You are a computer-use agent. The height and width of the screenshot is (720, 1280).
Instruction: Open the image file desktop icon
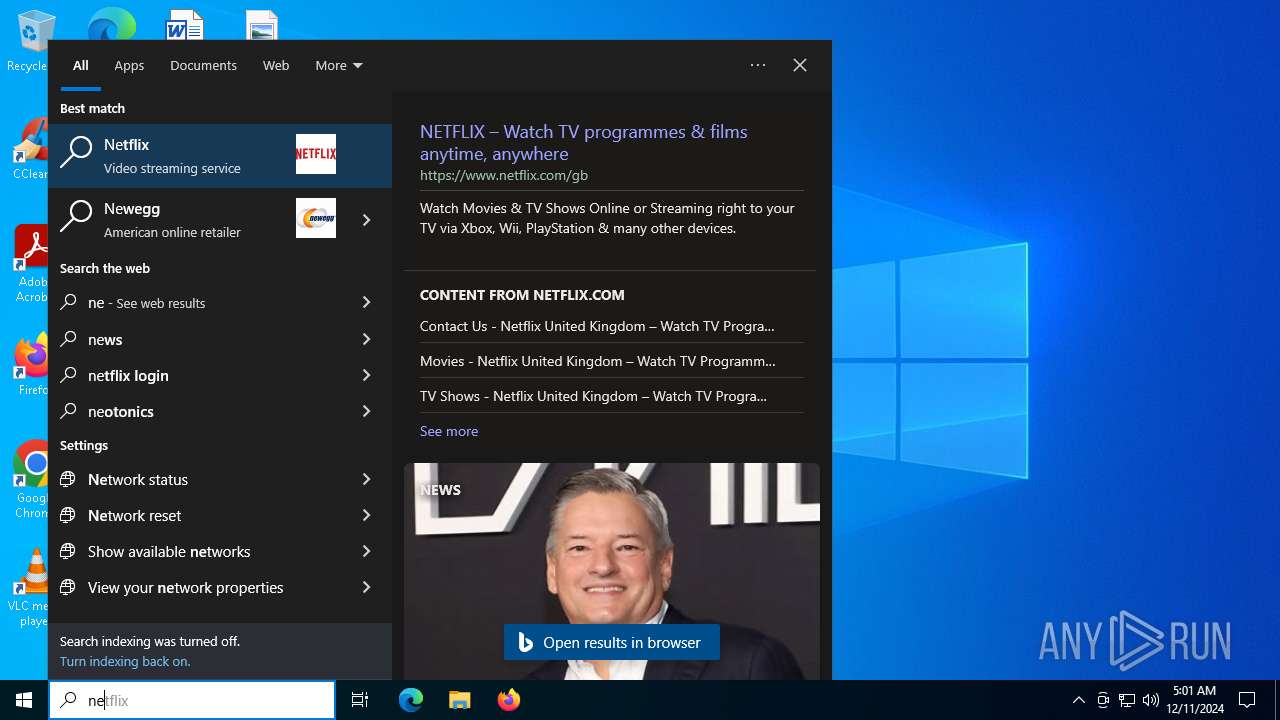coord(262,24)
